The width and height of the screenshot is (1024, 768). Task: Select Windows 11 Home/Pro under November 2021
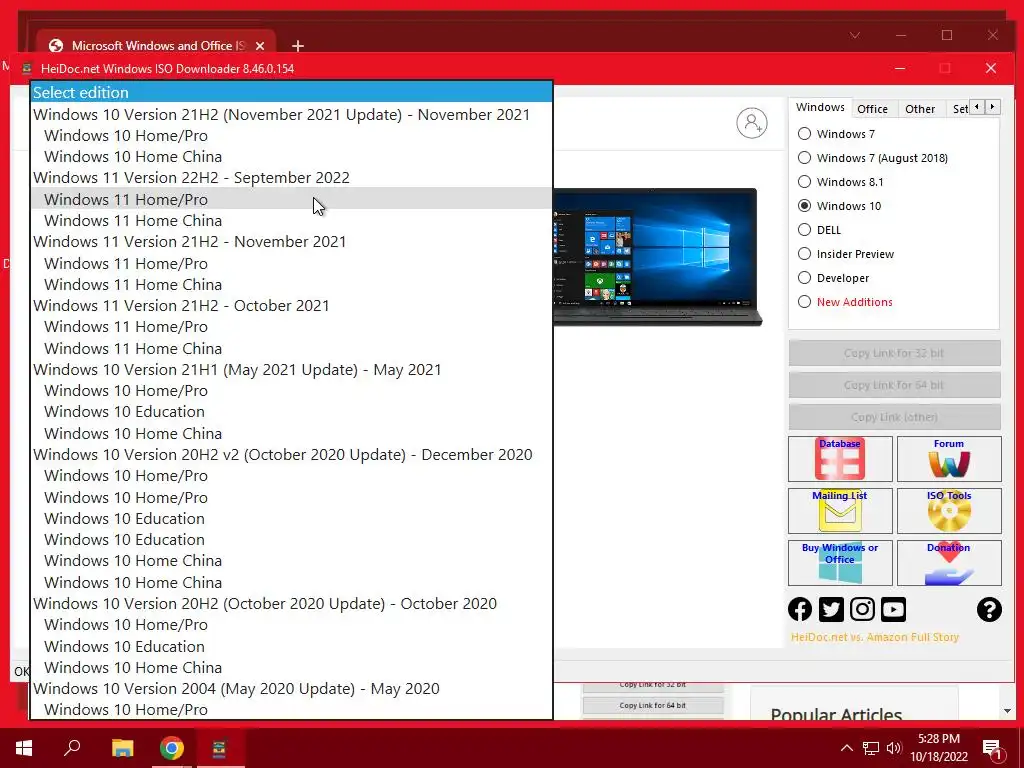(x=291, y=263)
